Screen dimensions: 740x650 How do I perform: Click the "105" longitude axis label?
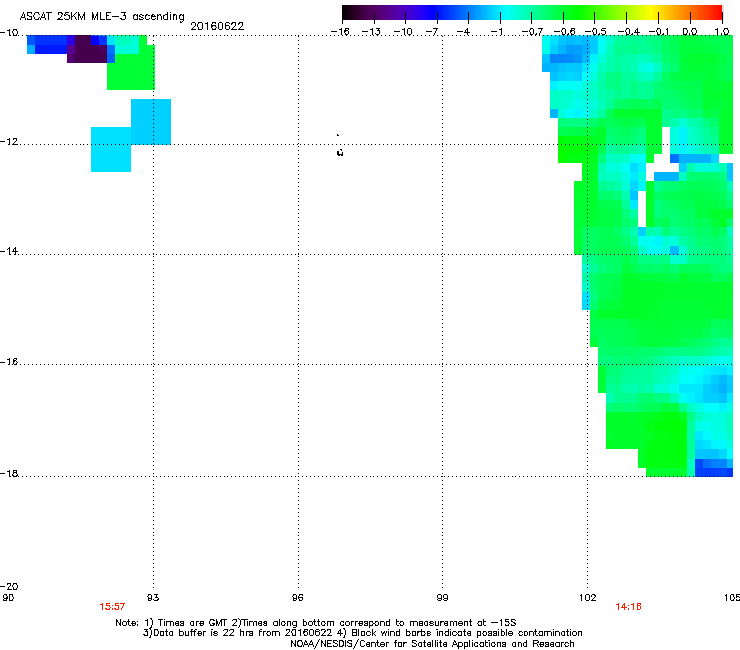click(732, 598)
